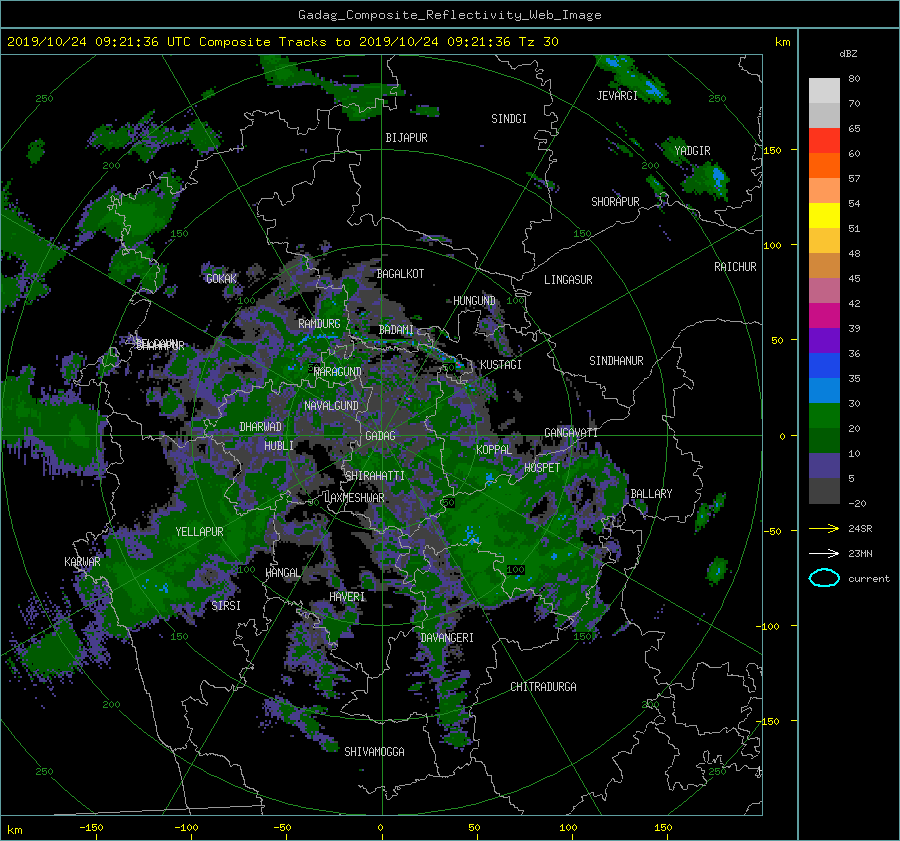Click the SIRSI label

(x=226, y=606)
